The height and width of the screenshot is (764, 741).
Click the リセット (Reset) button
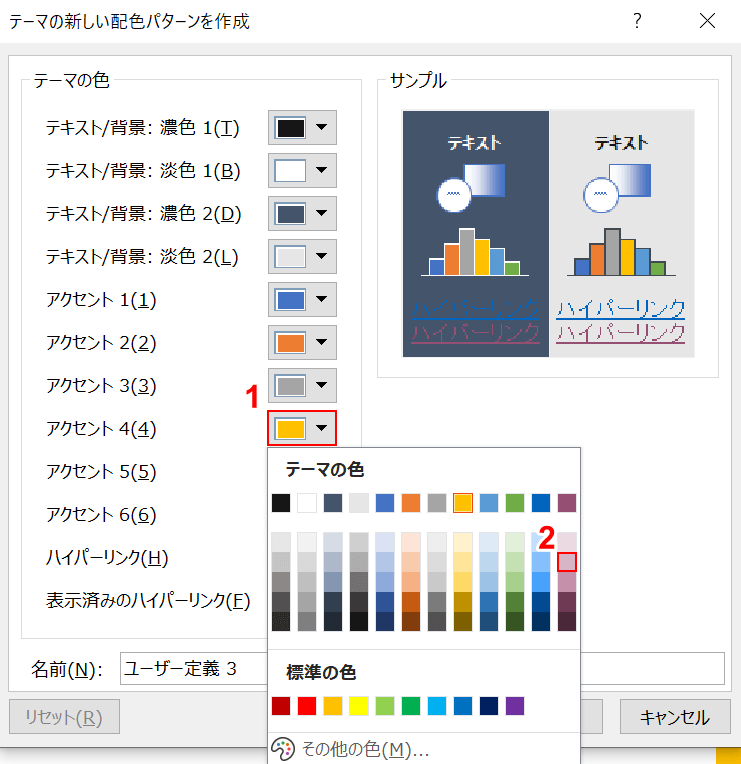coord(64,717)
